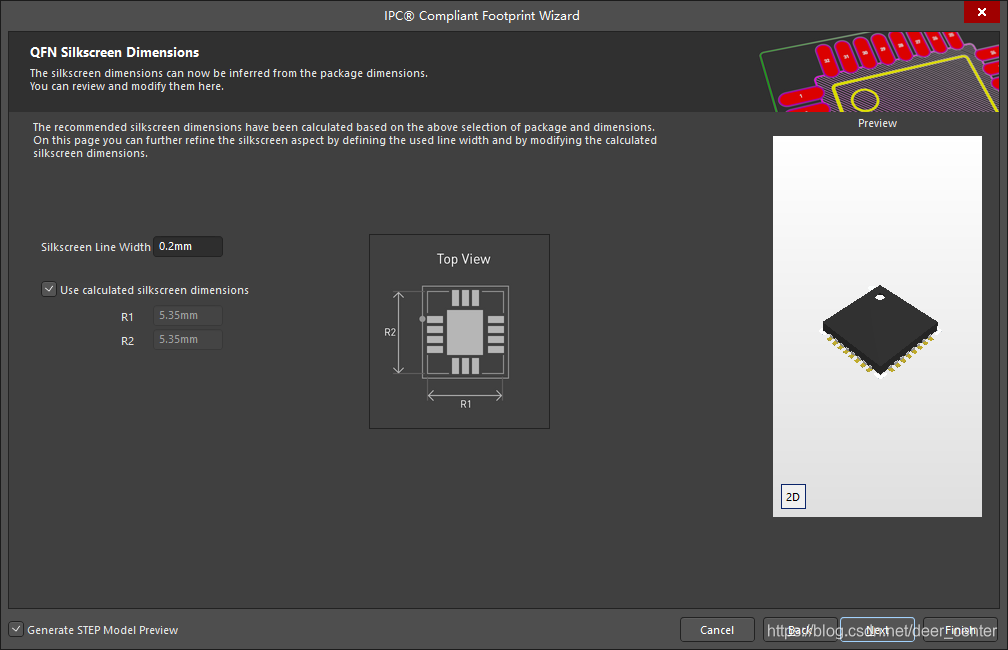Image resolution: width=1008 pixels, height=650 pixels.
Task: Click the center thermal pad in Top View
Action: [464, 332]
